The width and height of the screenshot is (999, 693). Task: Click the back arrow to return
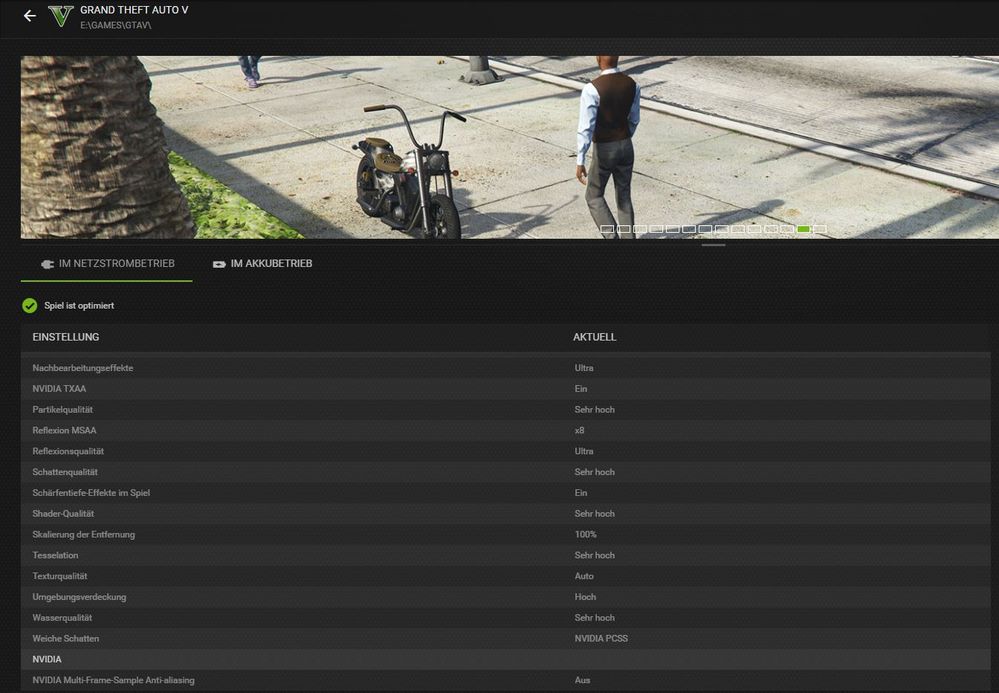[29, 16]
